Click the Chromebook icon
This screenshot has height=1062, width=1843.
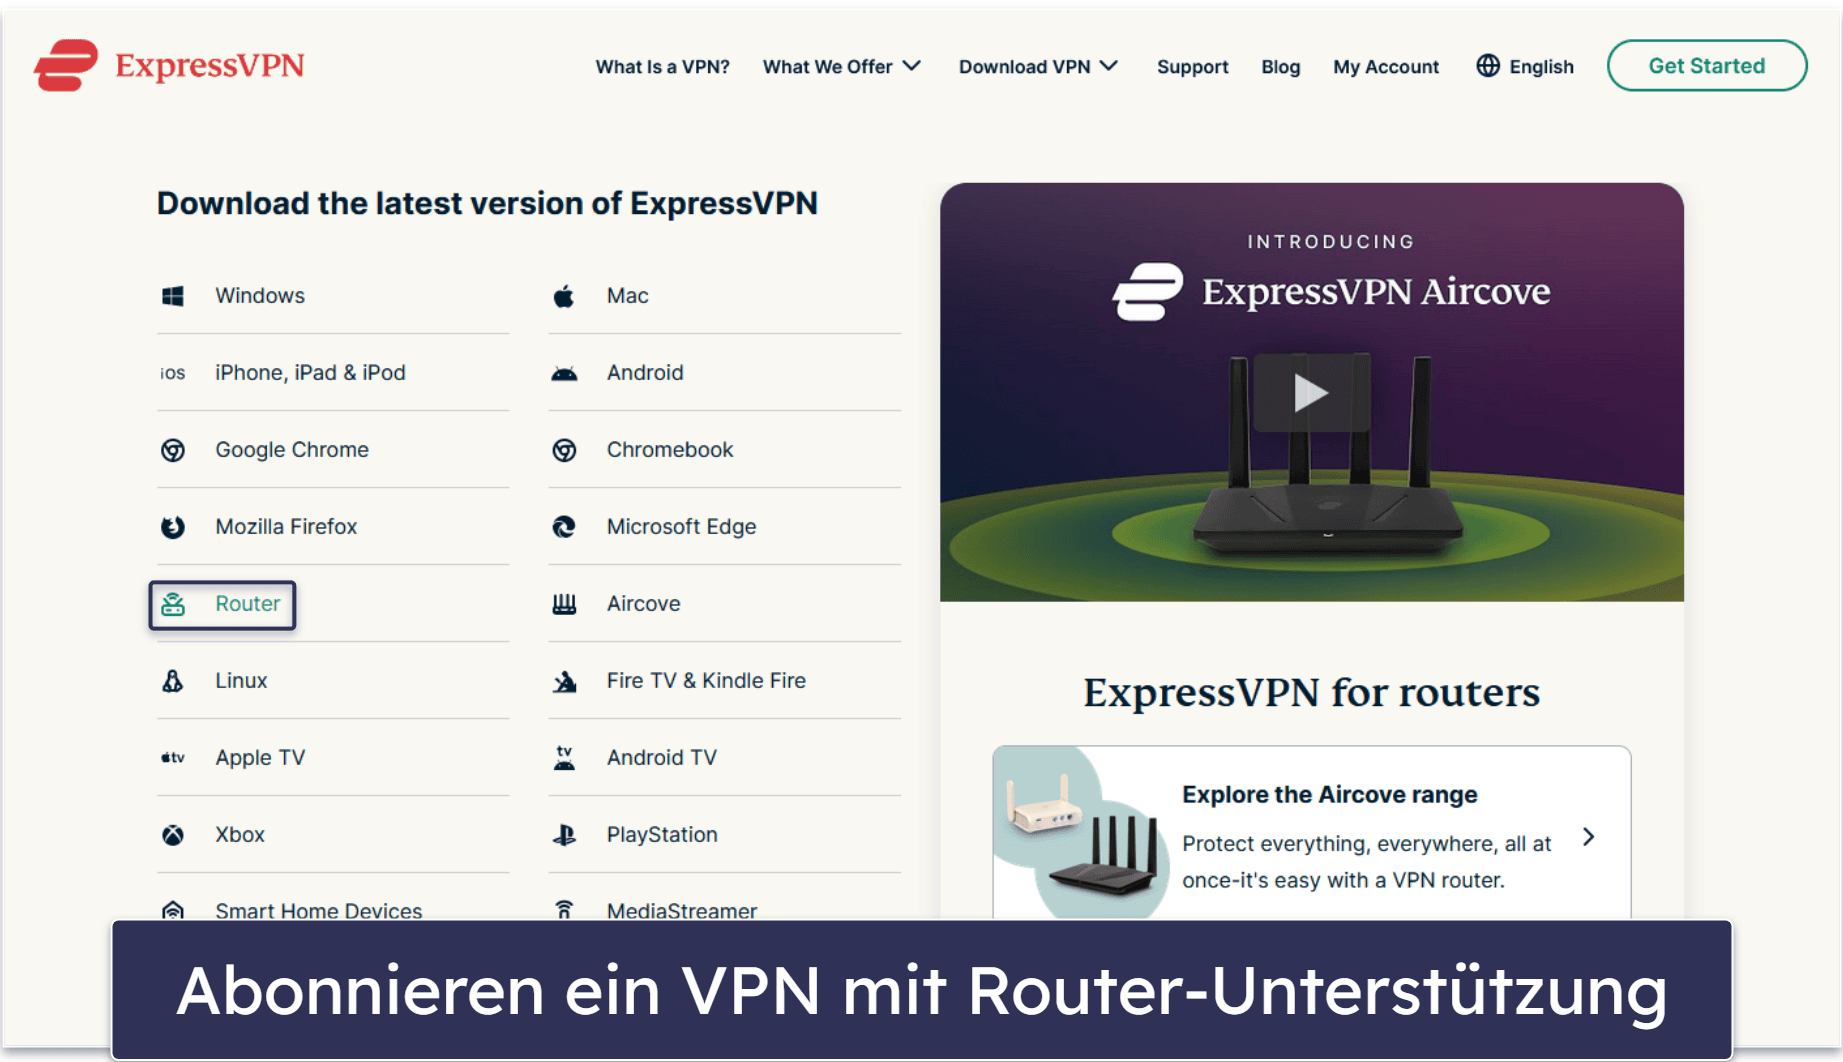pos(564,450)
